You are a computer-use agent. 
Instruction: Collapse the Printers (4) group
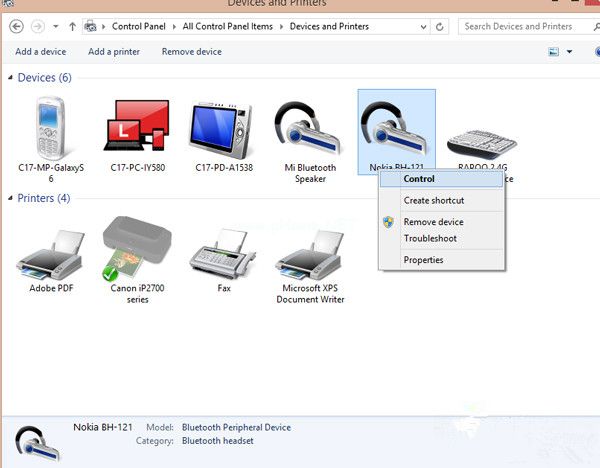point(10,198)
